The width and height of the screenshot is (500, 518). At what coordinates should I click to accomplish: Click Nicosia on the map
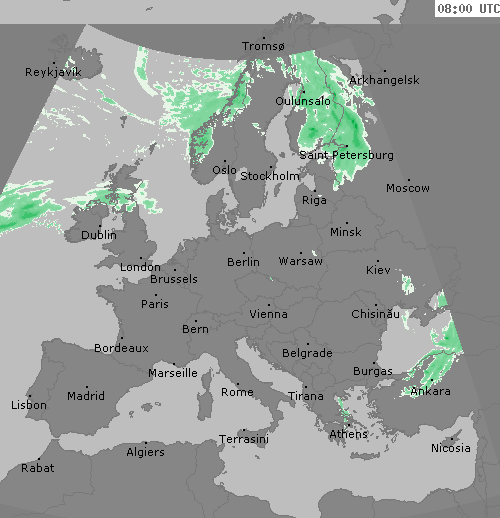[451, 448]
